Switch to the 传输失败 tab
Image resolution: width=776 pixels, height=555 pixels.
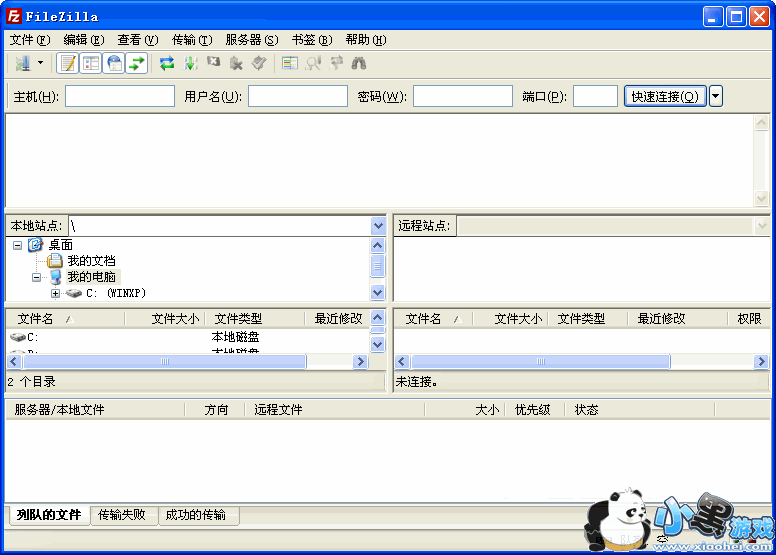click(x=122, y=515)
